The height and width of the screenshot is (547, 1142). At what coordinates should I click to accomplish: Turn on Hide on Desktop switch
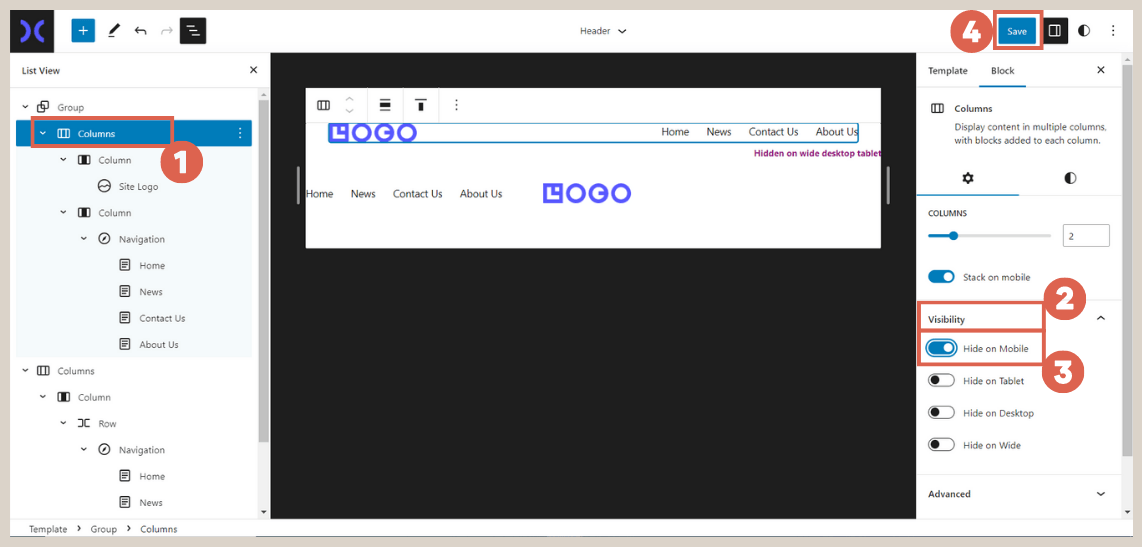(941, 413)
